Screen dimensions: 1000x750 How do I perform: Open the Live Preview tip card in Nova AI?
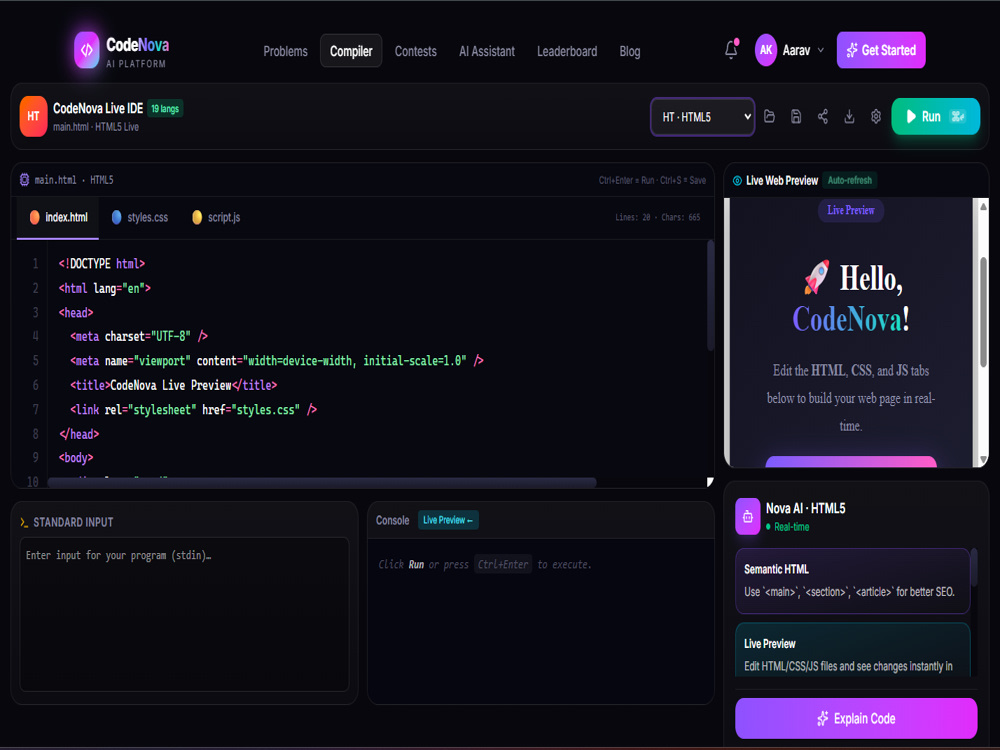pos(853,651)
